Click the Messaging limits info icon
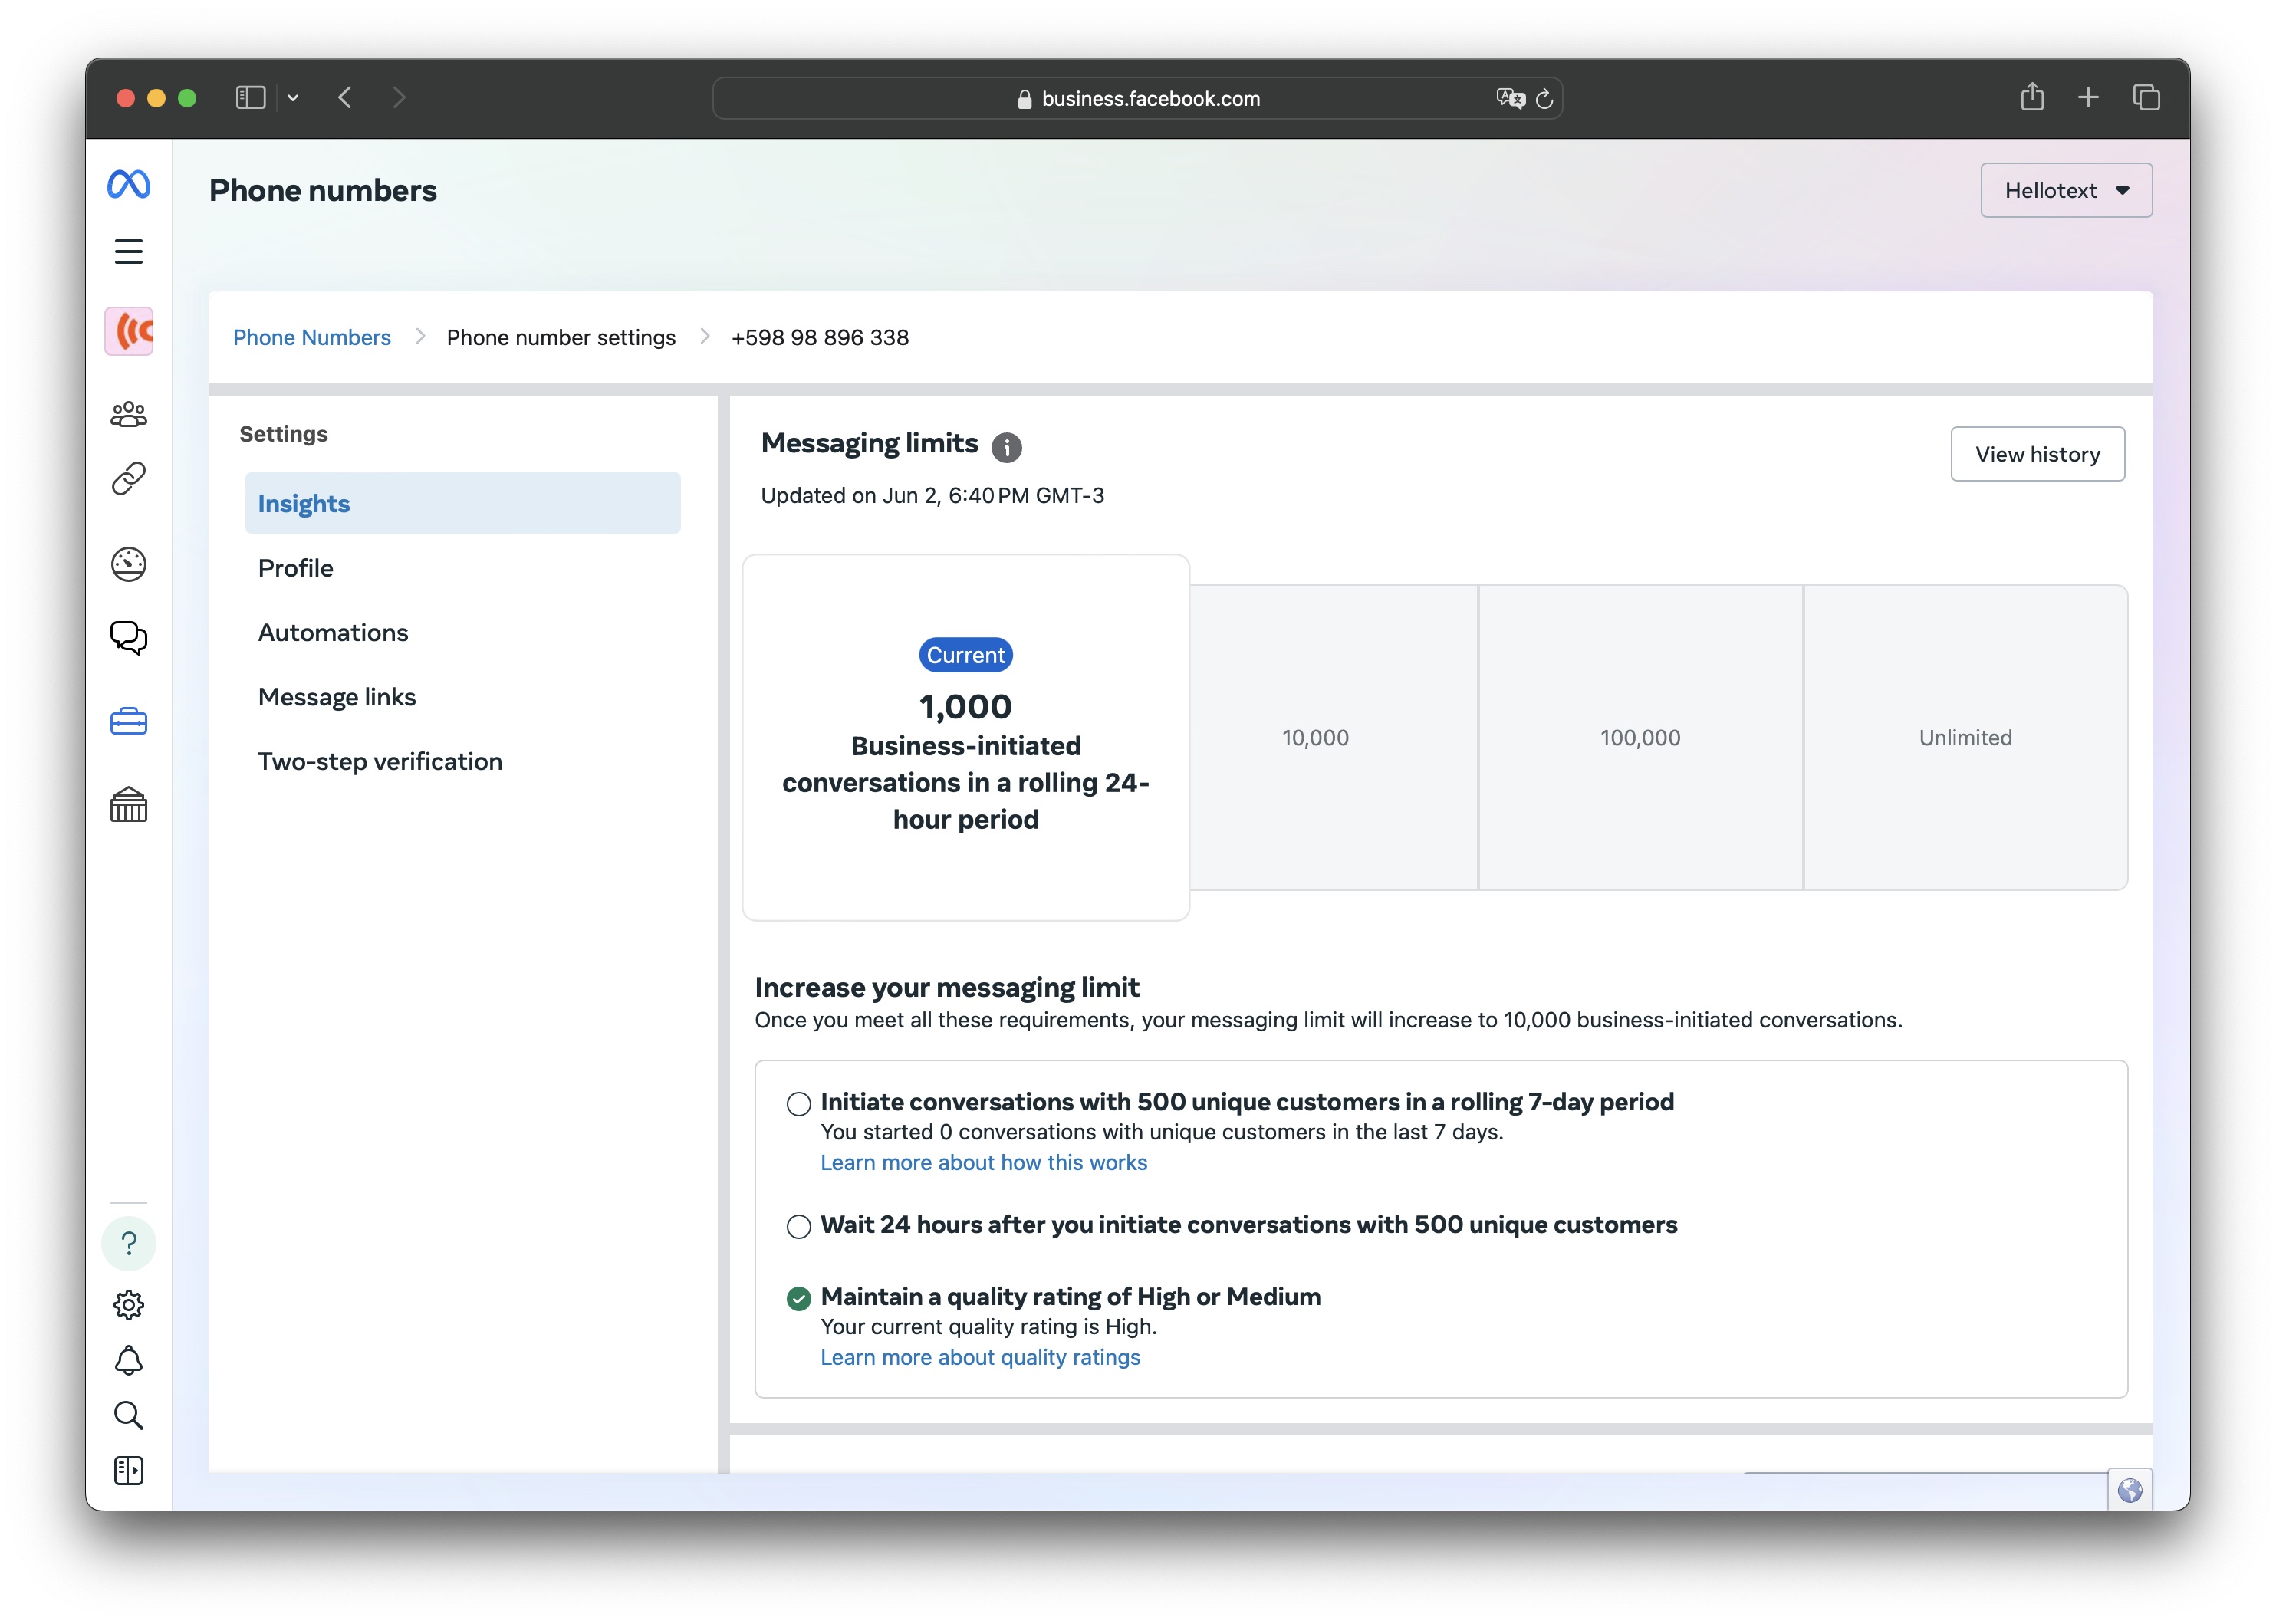Screen dimensions: 2276x1624 [1007, 447]
